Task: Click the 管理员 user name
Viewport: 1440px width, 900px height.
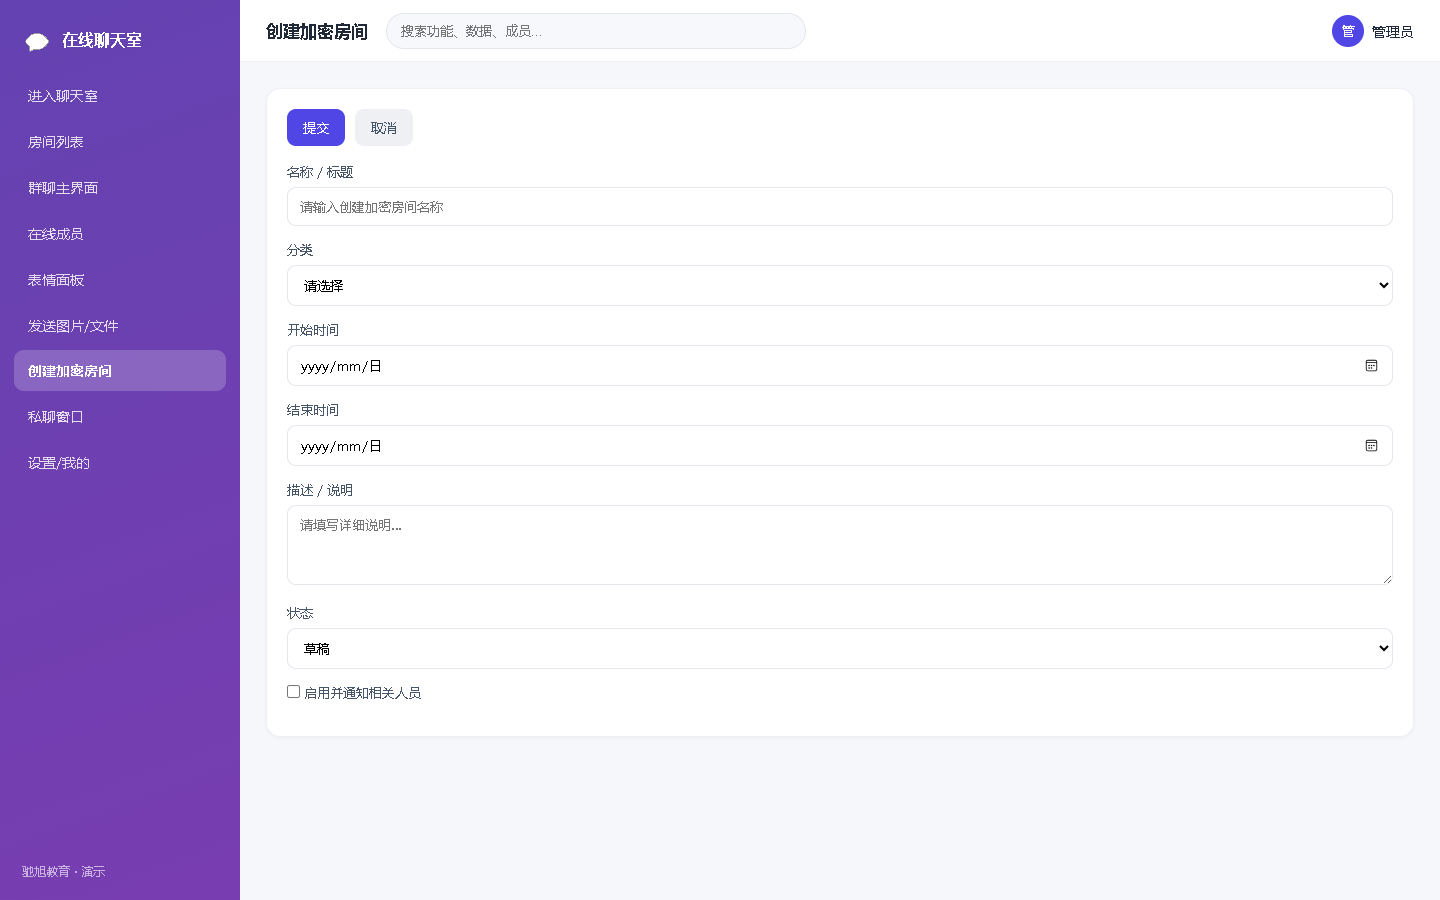Action: pyautogui.click(x=1392, y=32)
